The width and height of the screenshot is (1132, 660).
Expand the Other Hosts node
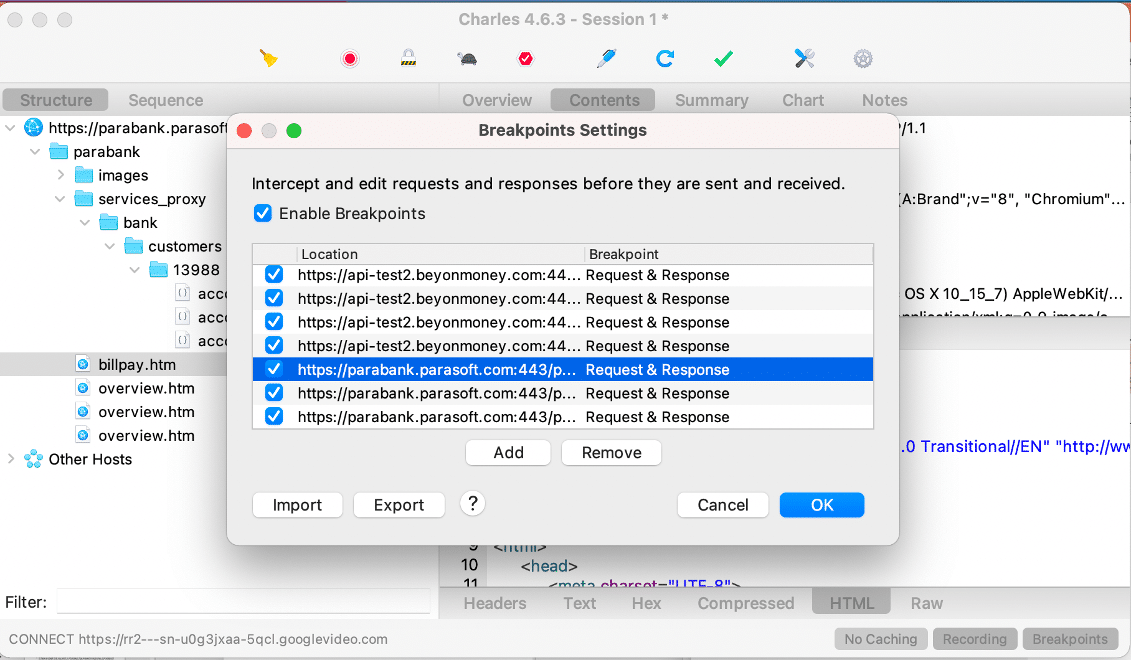click(12, 459)
